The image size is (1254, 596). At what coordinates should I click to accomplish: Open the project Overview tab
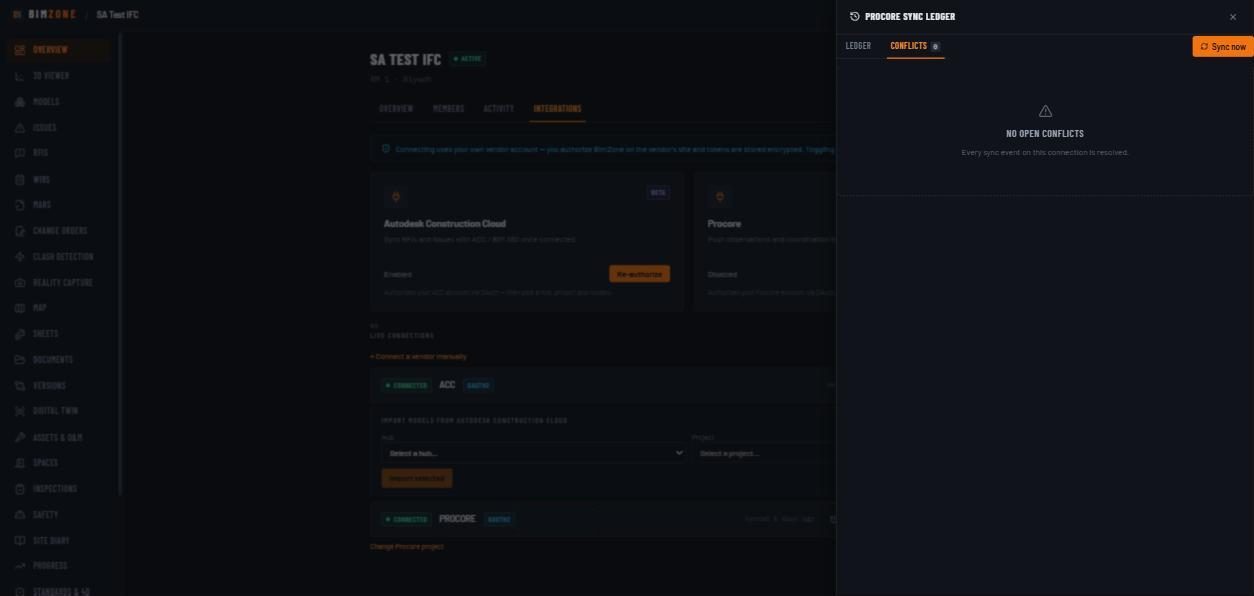396,109
